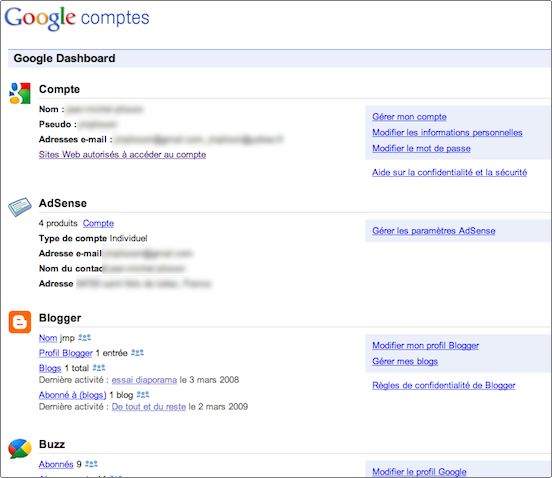Open Aide sur la confidentialité et la sécurité
Screen dimensions: 552x478
(x=450, y=172)
